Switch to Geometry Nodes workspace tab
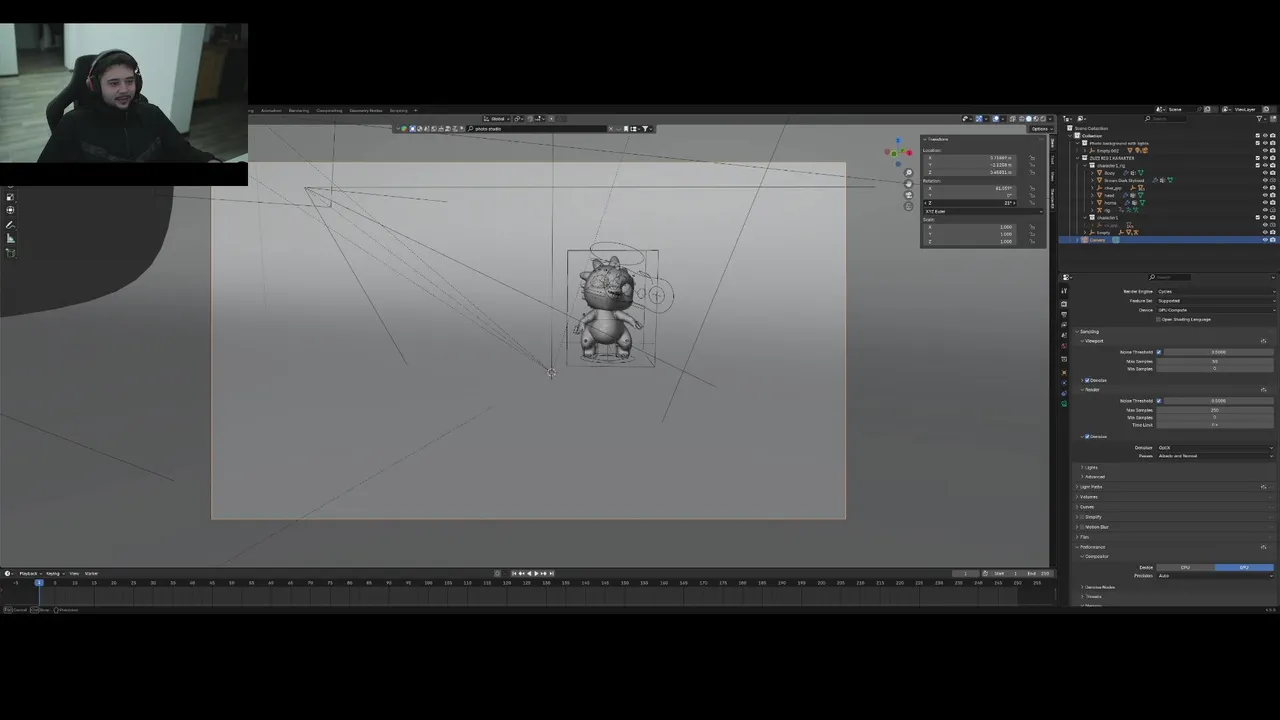 (366, 110)
